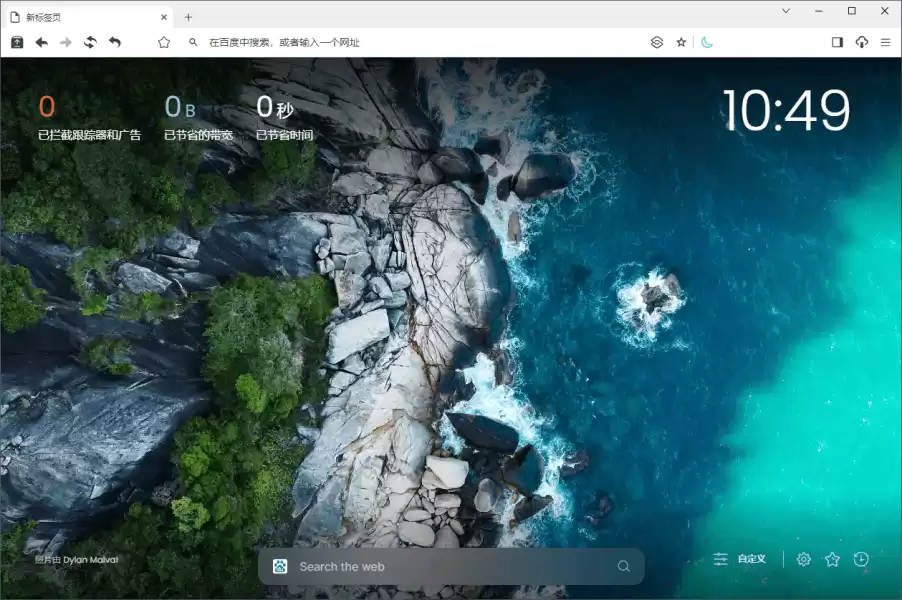Toggle the sidebar panel icon
Viewport: 902px width, 600px height.
838,42
